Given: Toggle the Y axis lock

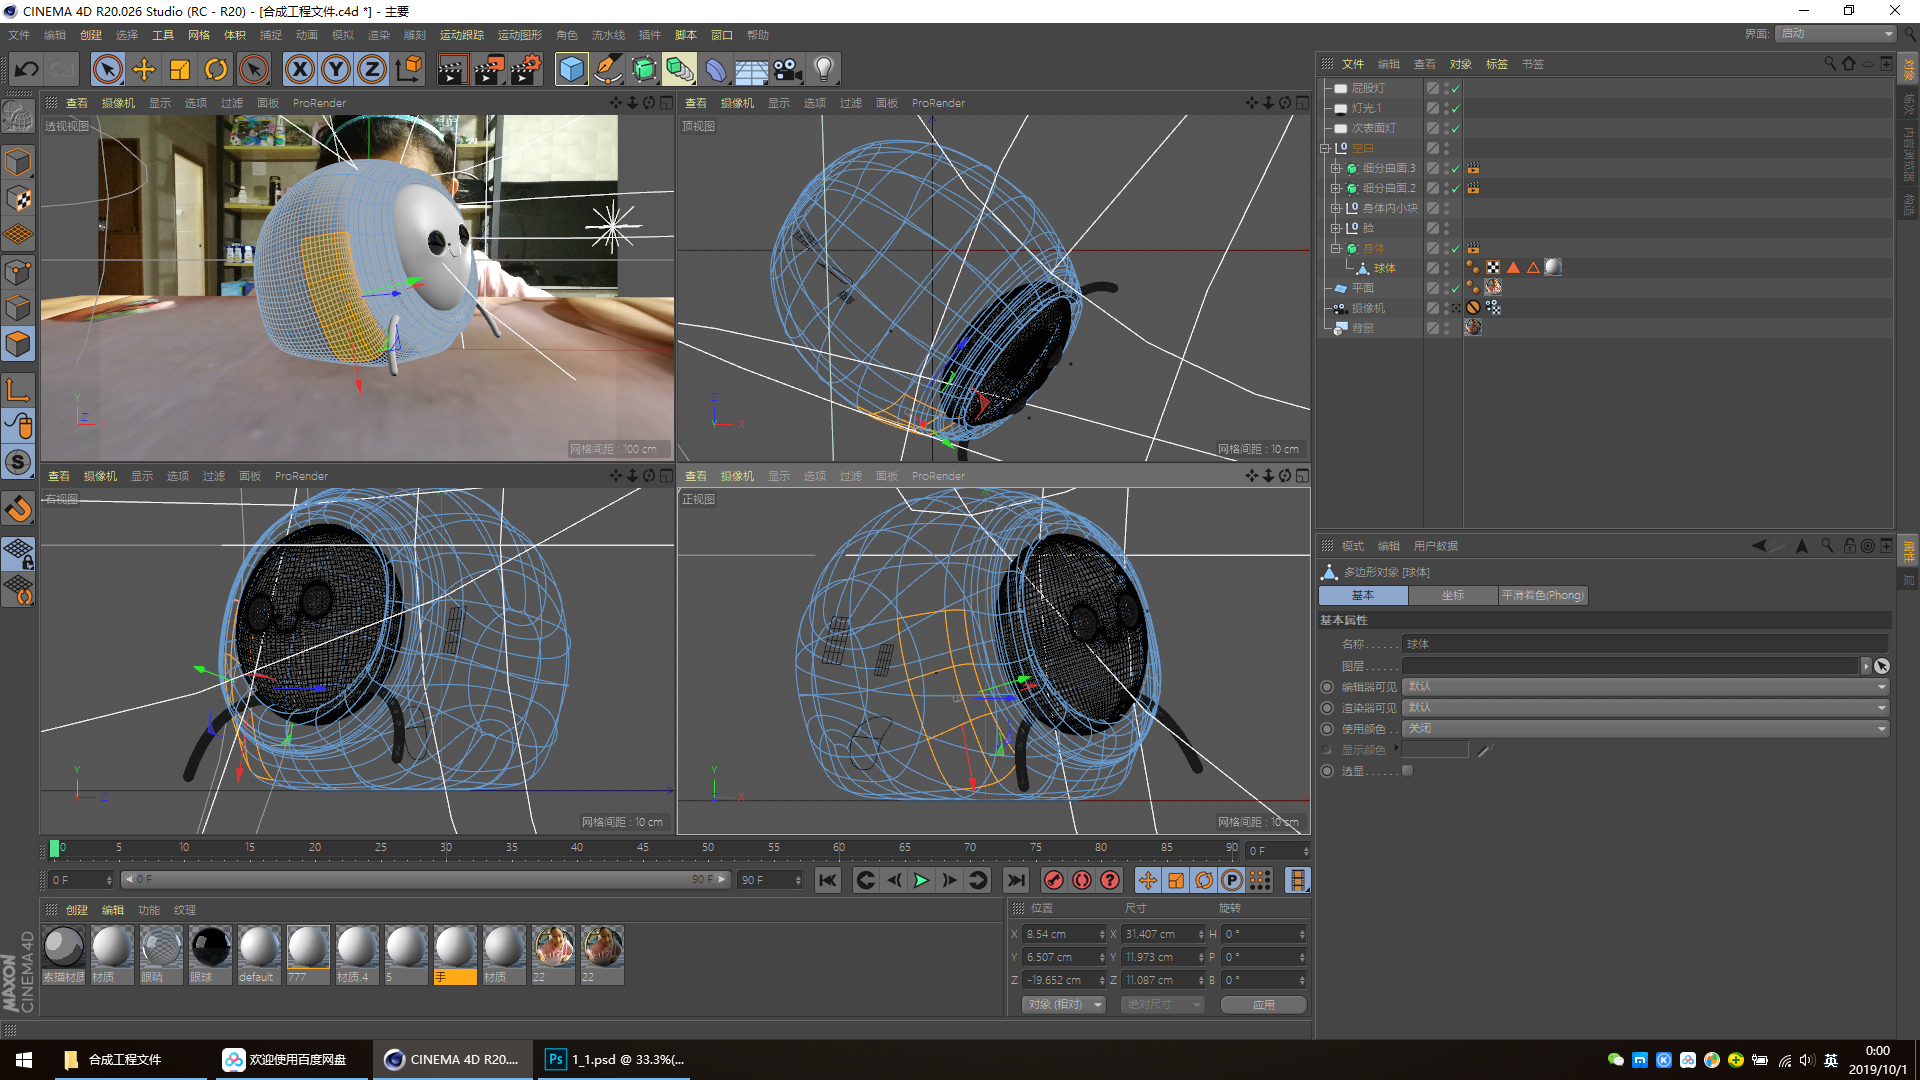Looking at the screenshot, I should click(x=336, y=69).
